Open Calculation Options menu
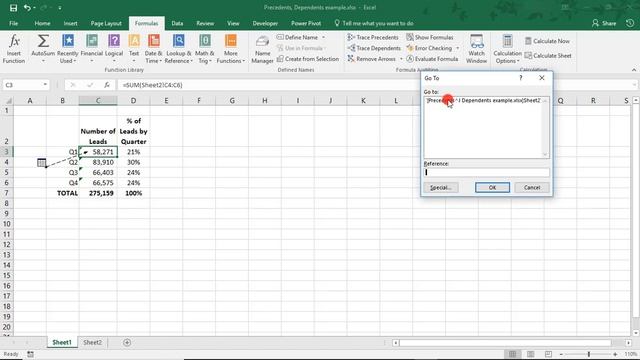 (x=507, y=49)
